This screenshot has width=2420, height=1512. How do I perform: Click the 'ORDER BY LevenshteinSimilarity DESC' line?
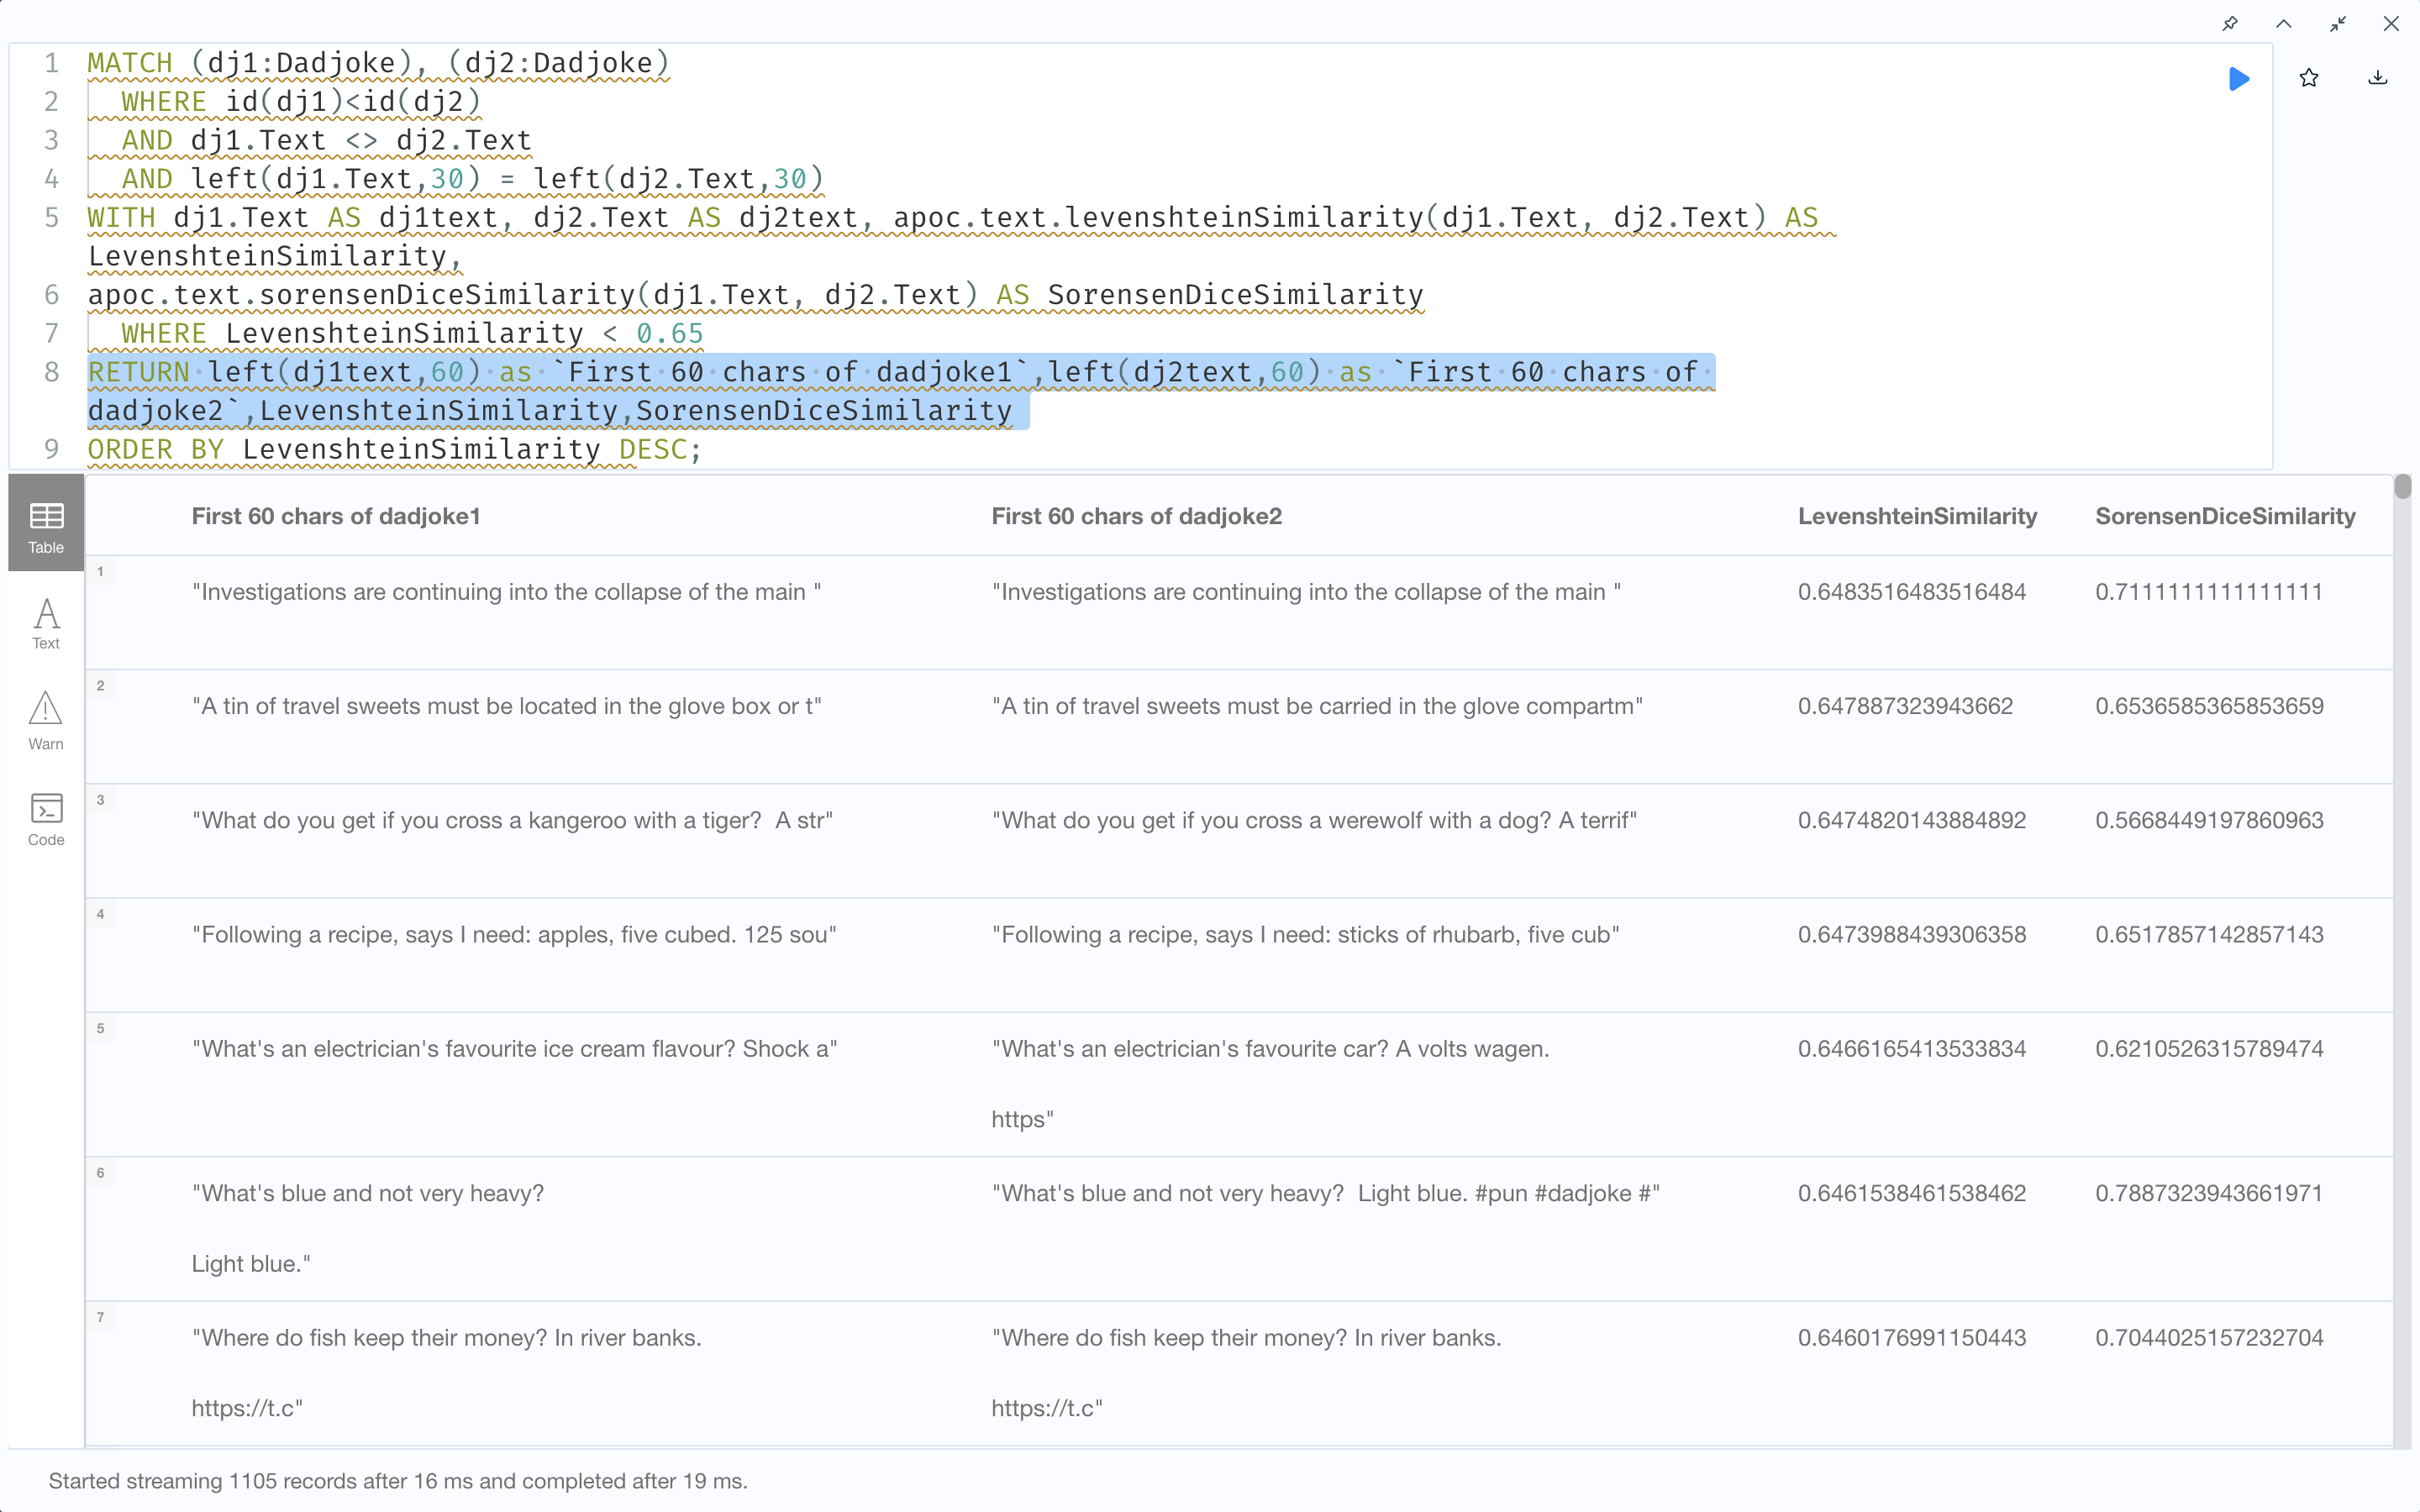click(x=394, y=449)
